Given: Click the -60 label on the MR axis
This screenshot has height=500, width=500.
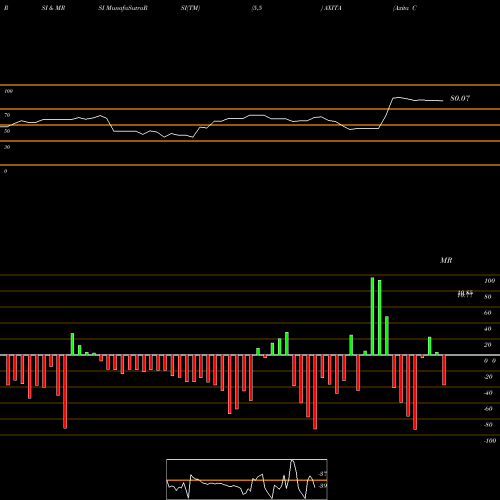Looking at the screenshot, I should tap(488, 409).
